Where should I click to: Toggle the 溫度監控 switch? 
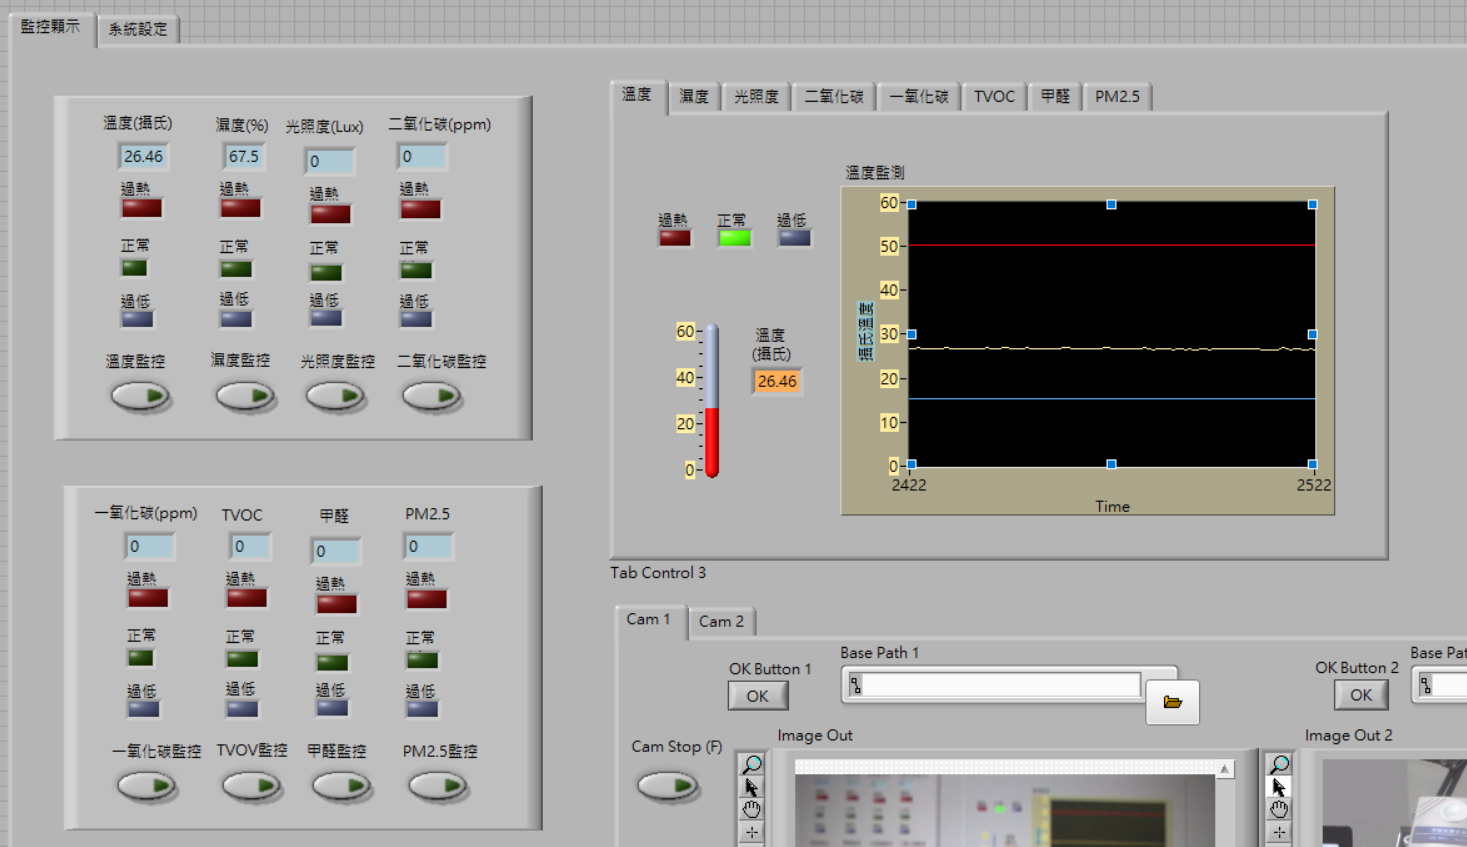click(140, 396)
